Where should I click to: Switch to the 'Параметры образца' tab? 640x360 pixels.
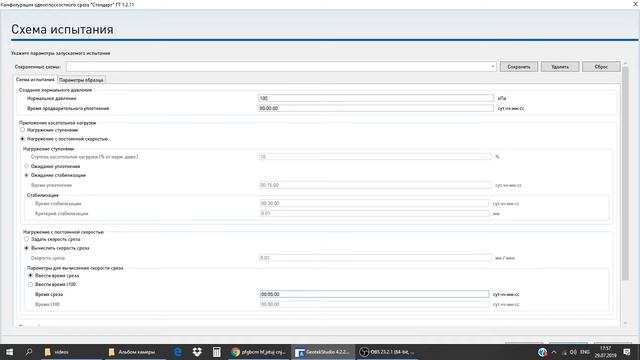[81, 80]
